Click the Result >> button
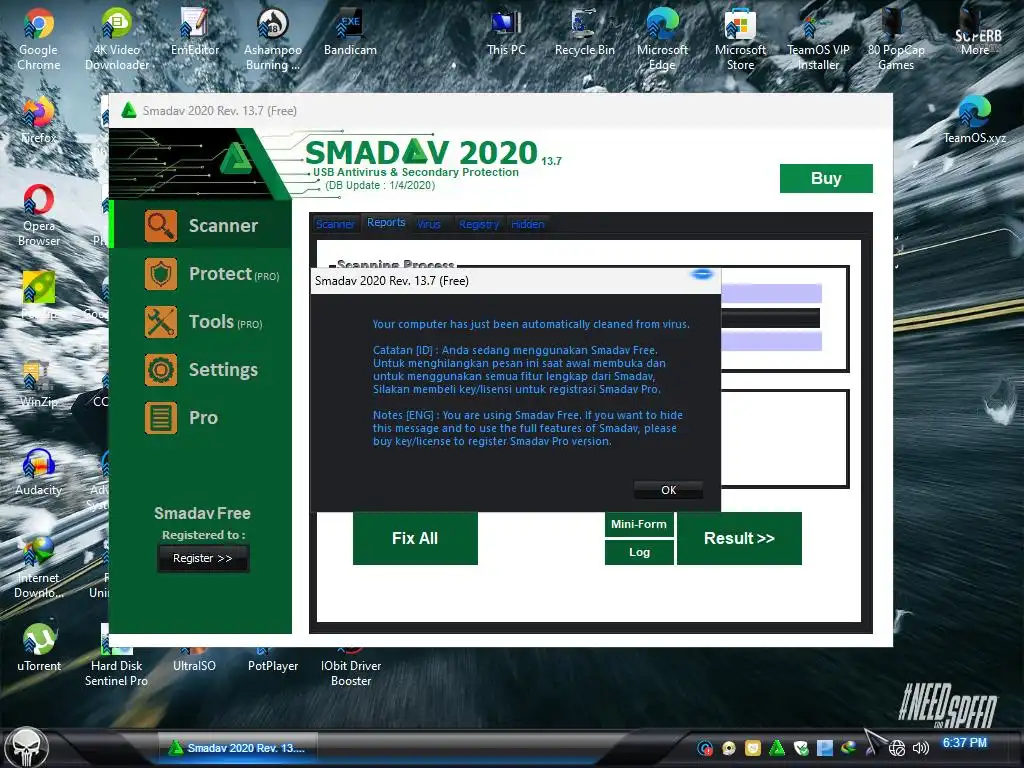This screenshot has height=768, width=1024. (x=739, y=538)
